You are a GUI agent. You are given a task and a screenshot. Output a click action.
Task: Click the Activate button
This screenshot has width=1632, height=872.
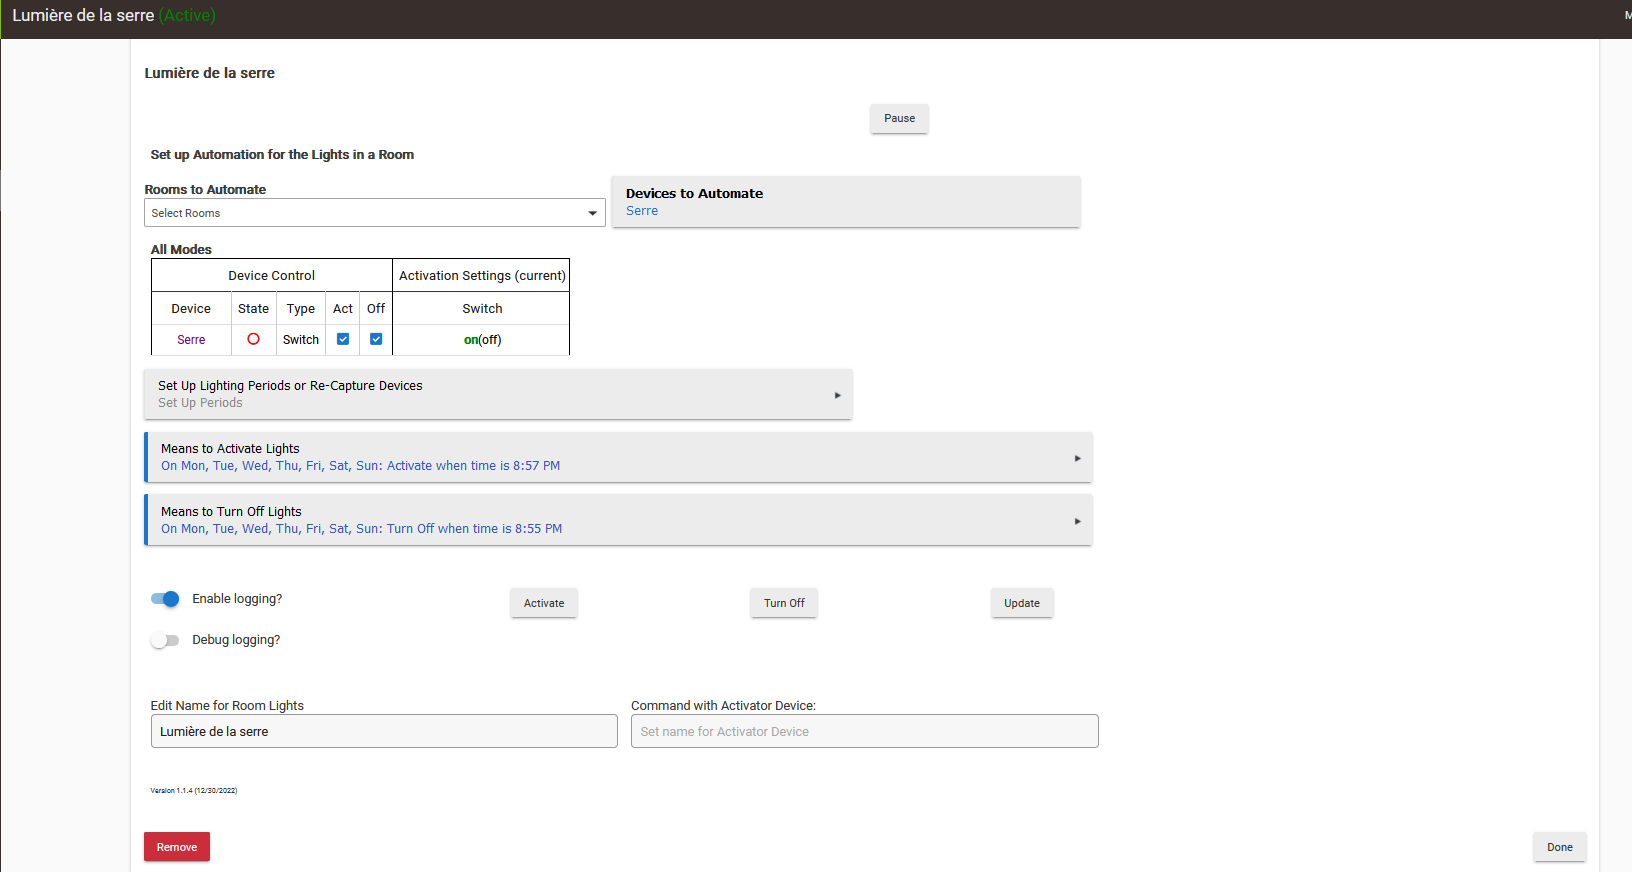(x=544, y=603)
